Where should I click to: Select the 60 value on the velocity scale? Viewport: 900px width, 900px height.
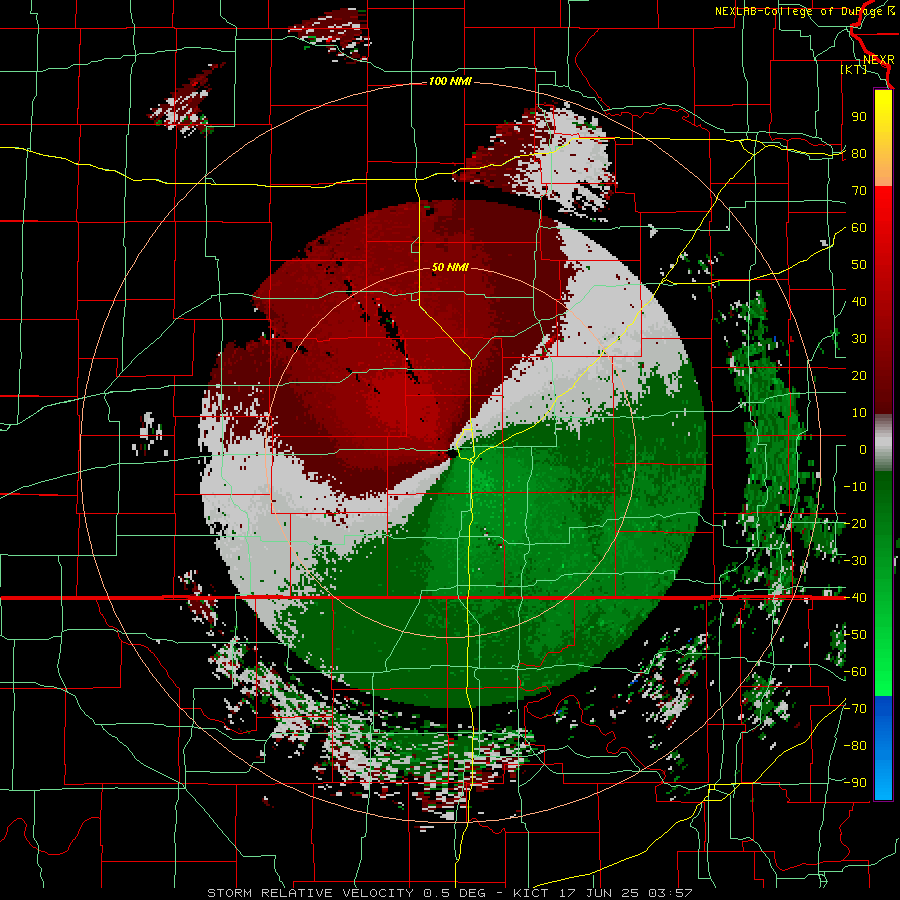click(859, 227)
